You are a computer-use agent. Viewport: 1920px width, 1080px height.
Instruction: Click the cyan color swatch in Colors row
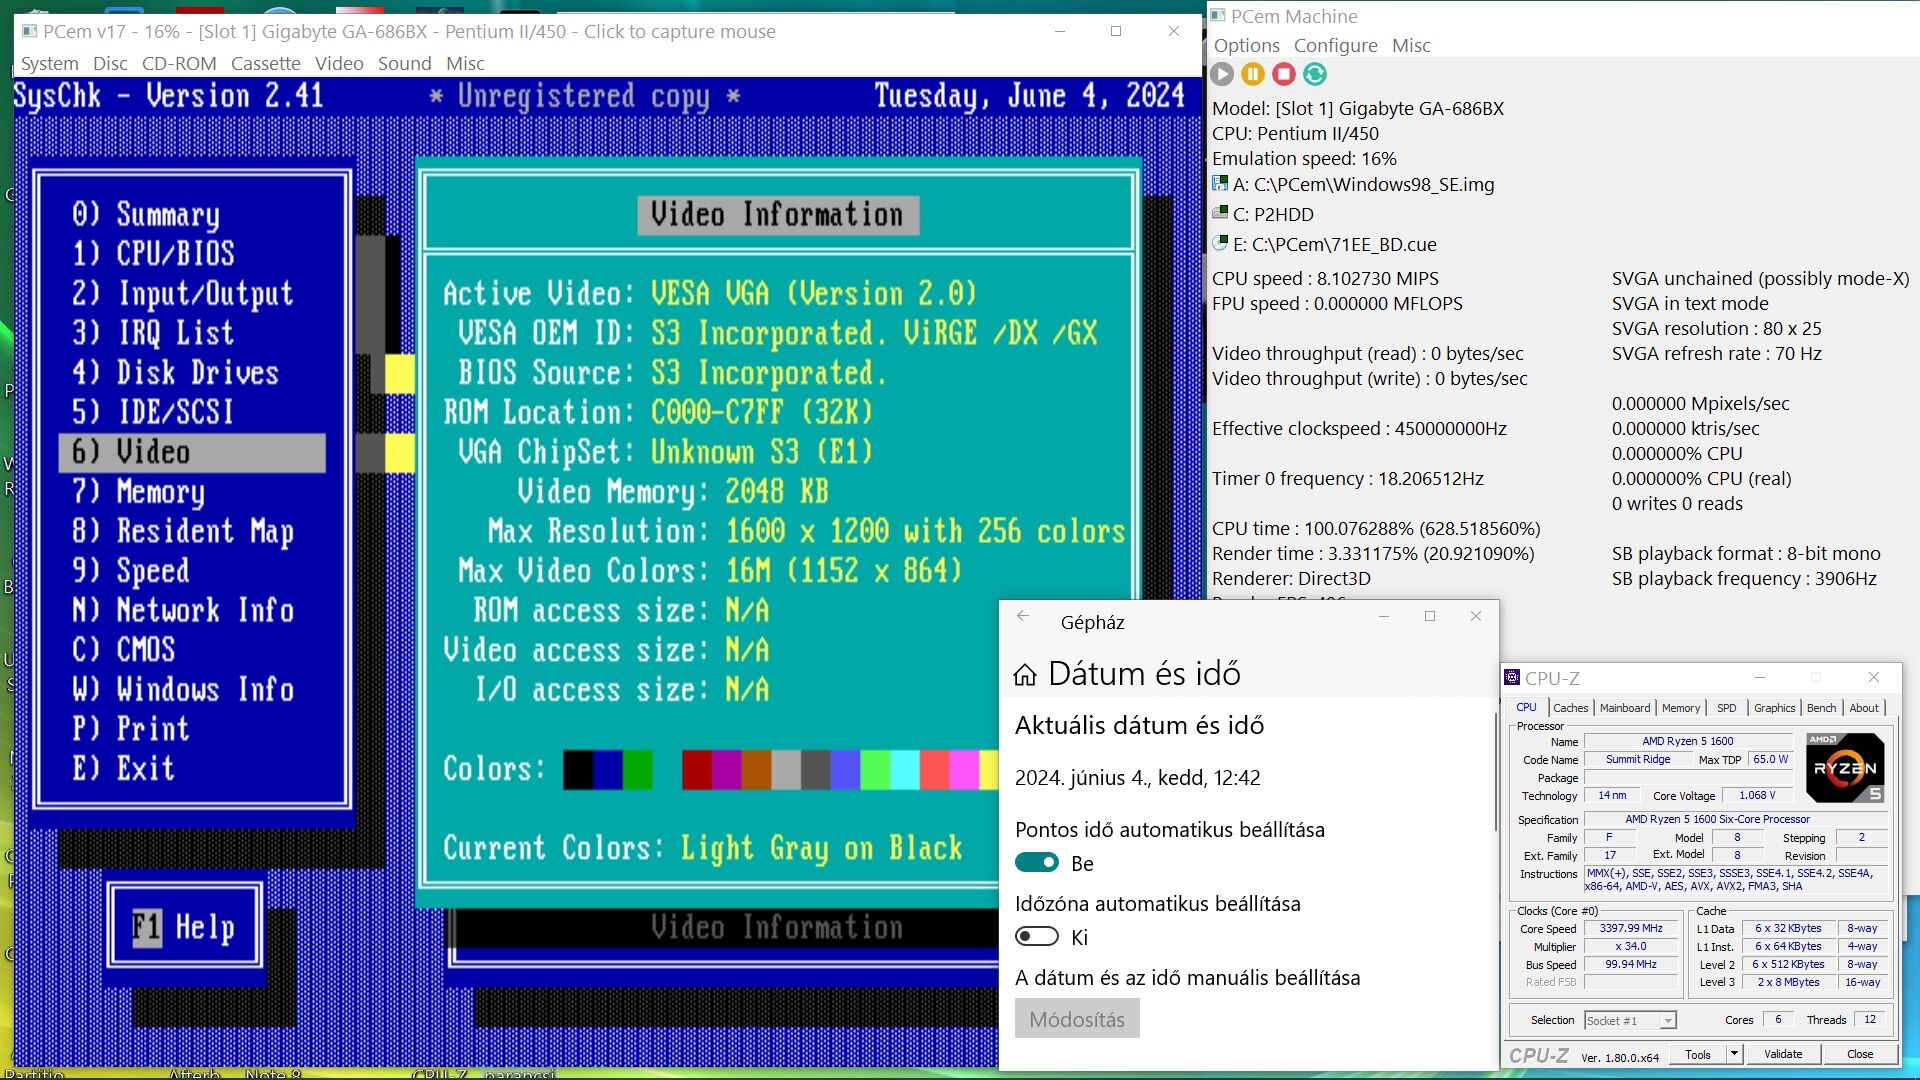(904, 770)
